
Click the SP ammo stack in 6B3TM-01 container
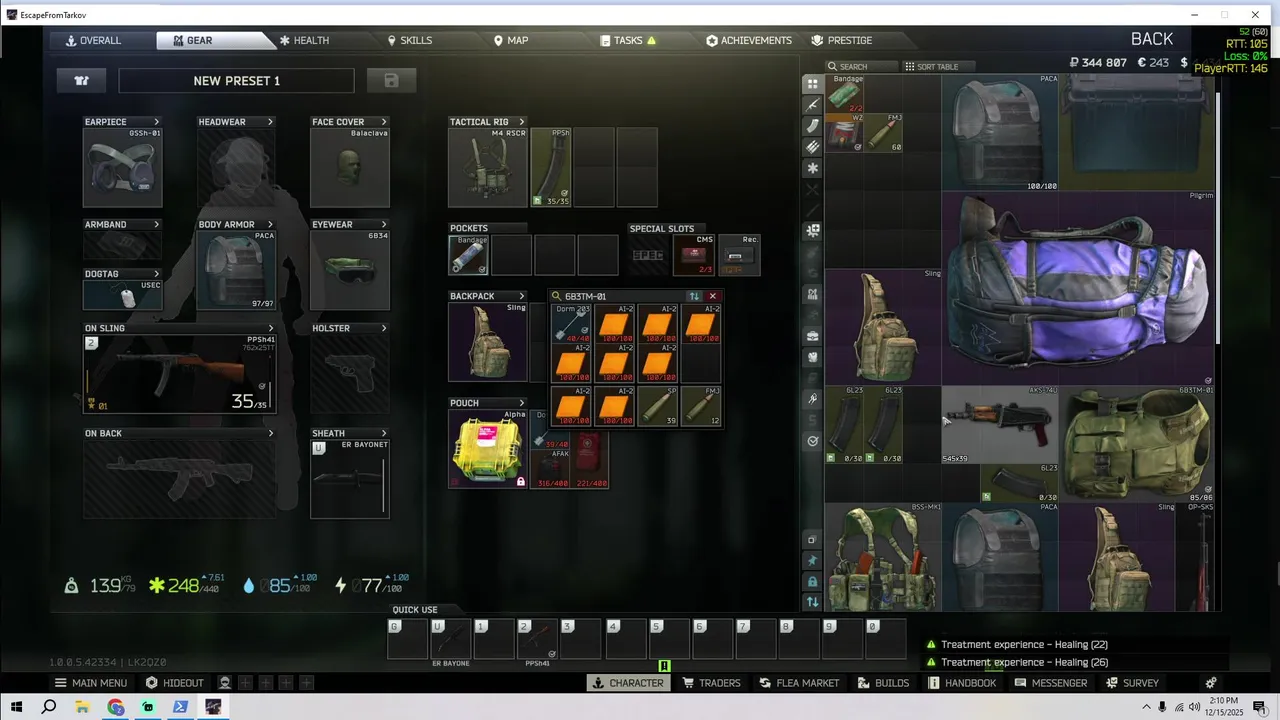click(x=658, y=407)
